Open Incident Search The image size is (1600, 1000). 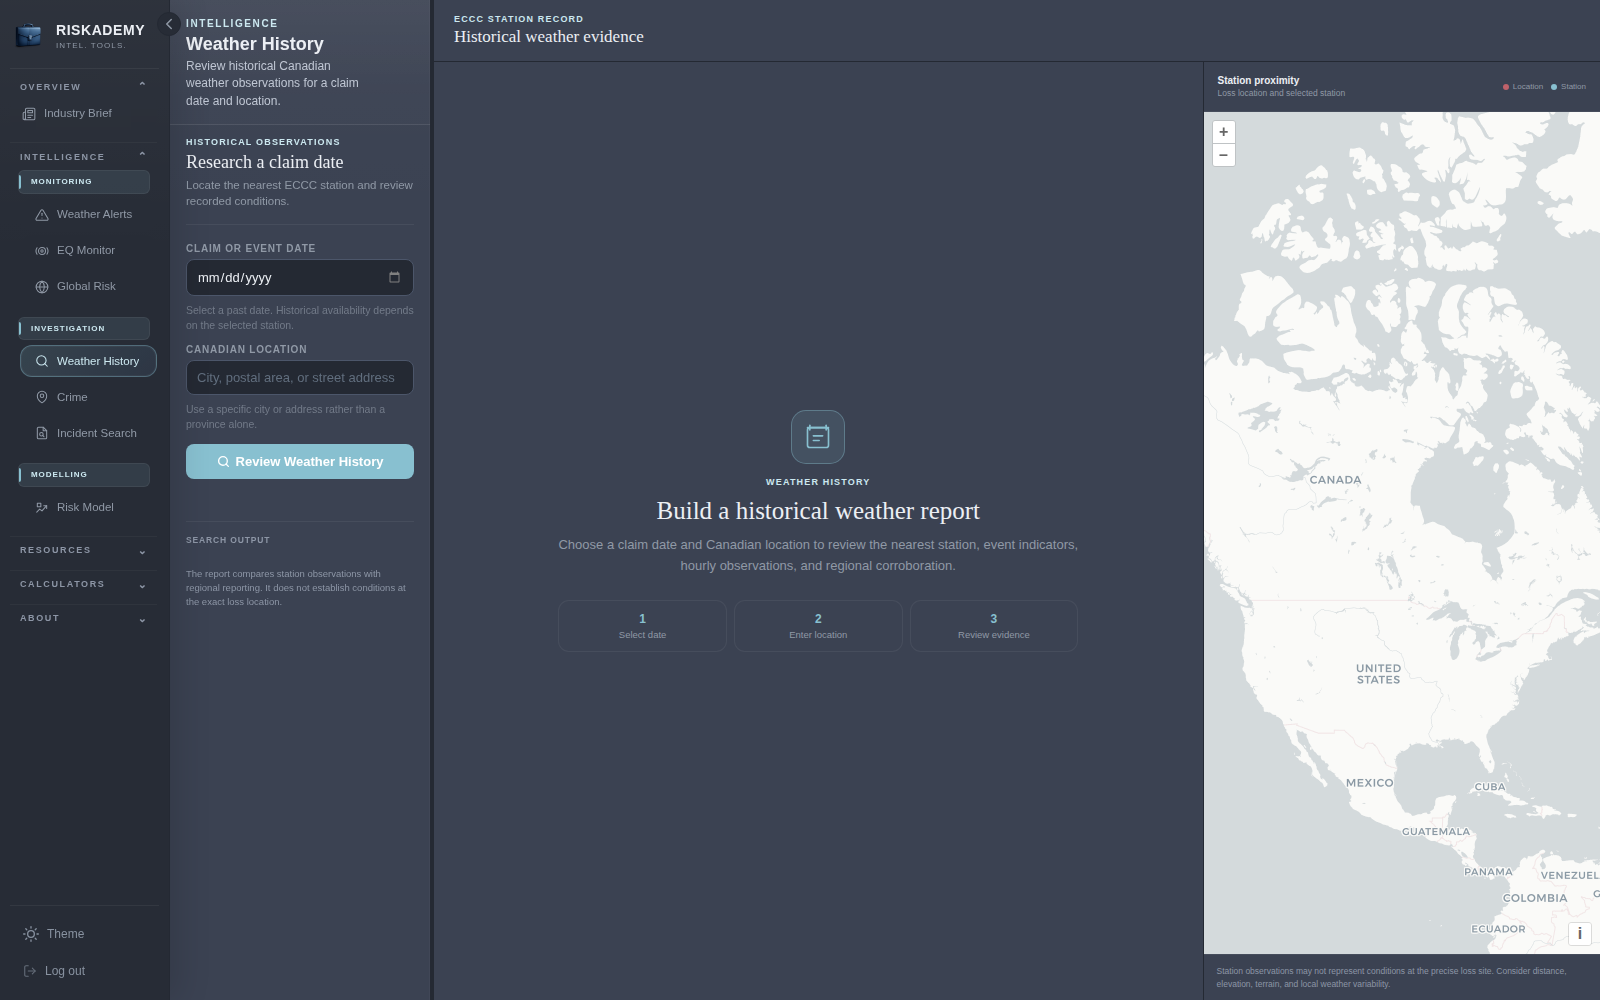(88, 433)
